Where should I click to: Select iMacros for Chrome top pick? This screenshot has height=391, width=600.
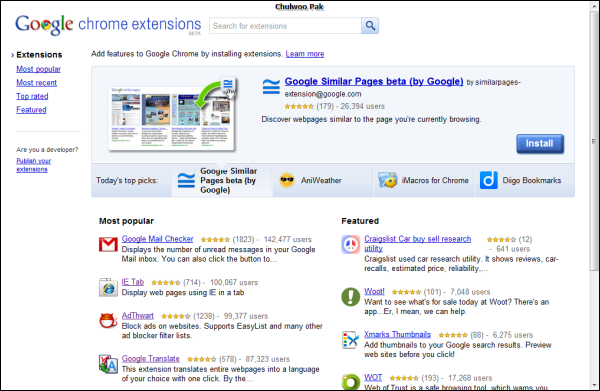423,180
